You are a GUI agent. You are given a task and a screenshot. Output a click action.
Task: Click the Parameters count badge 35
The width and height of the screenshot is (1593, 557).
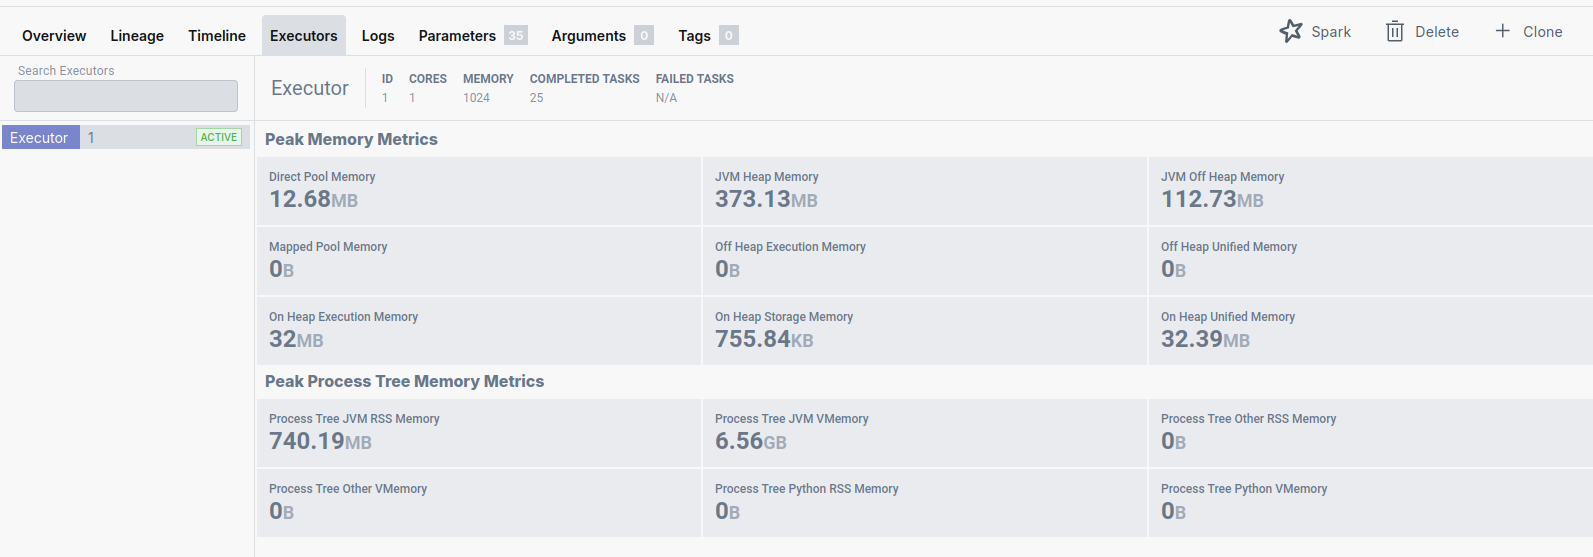pos(516,36)
